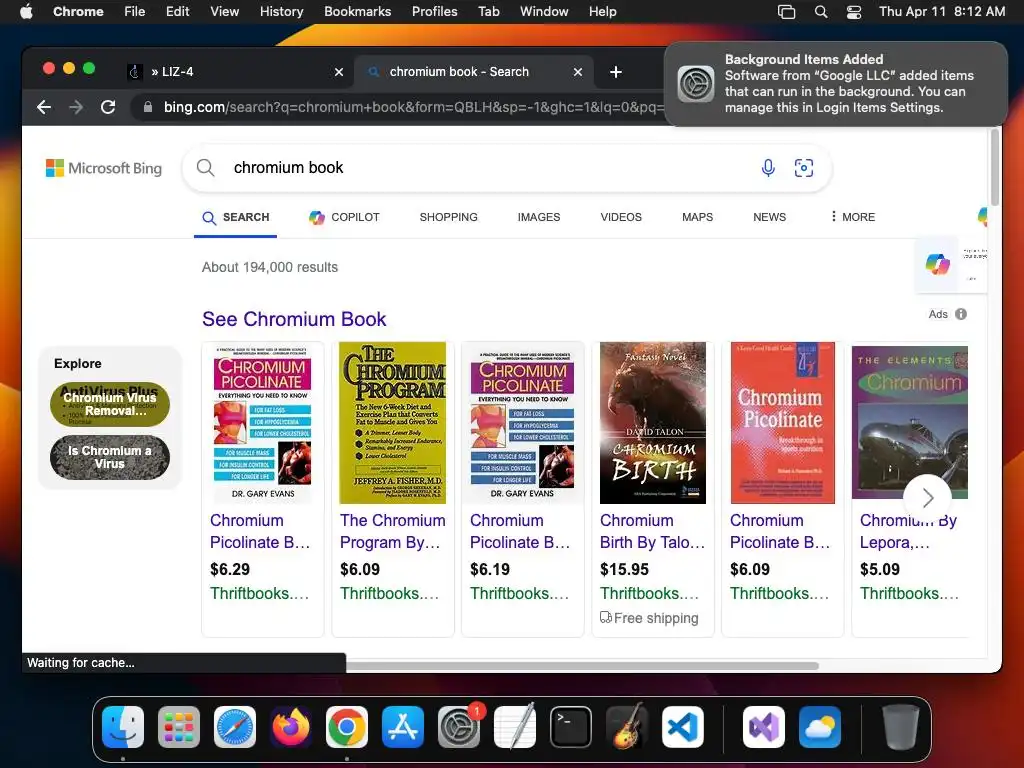The image size is (1024, 768).
Task: Open App Store from the Dock
Action: pos(403,727)
